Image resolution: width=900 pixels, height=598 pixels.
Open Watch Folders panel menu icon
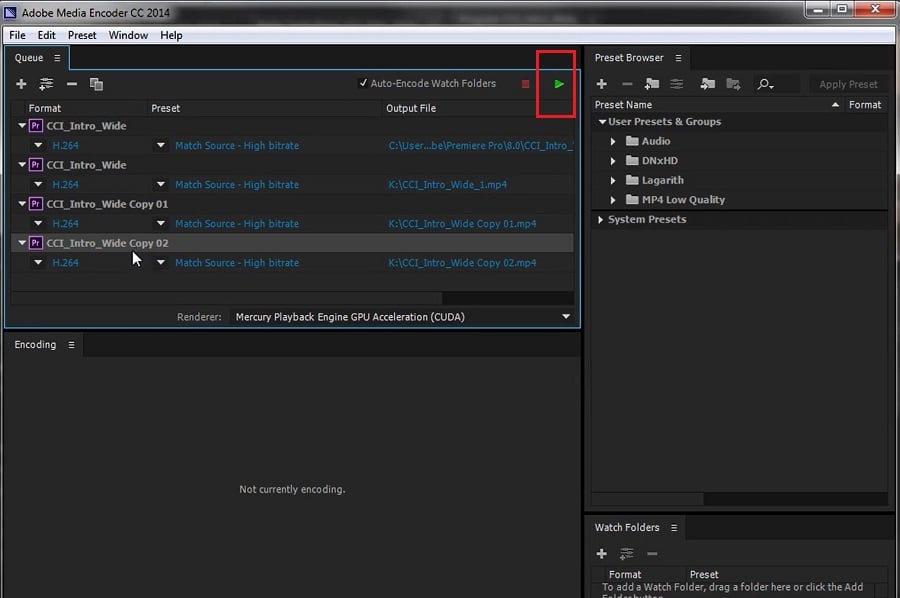[x=674, y=527]
